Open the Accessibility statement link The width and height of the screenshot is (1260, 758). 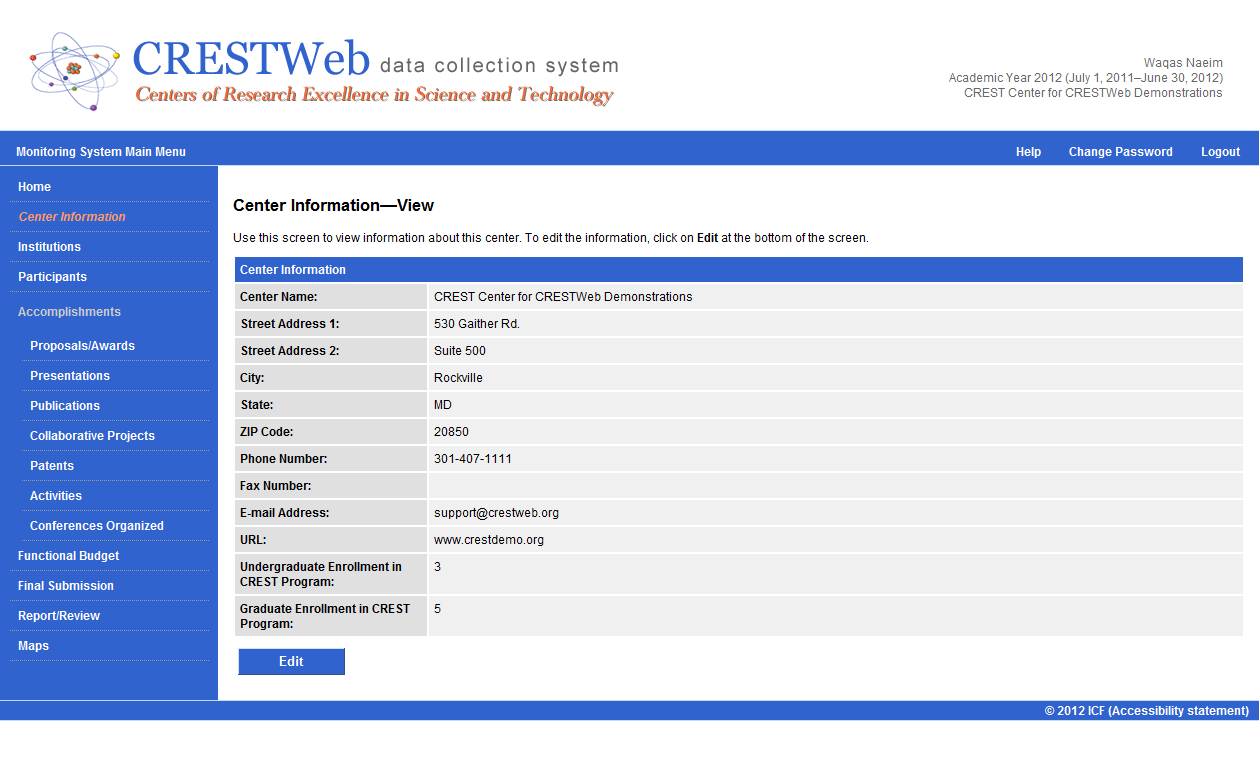point(1178,711)
